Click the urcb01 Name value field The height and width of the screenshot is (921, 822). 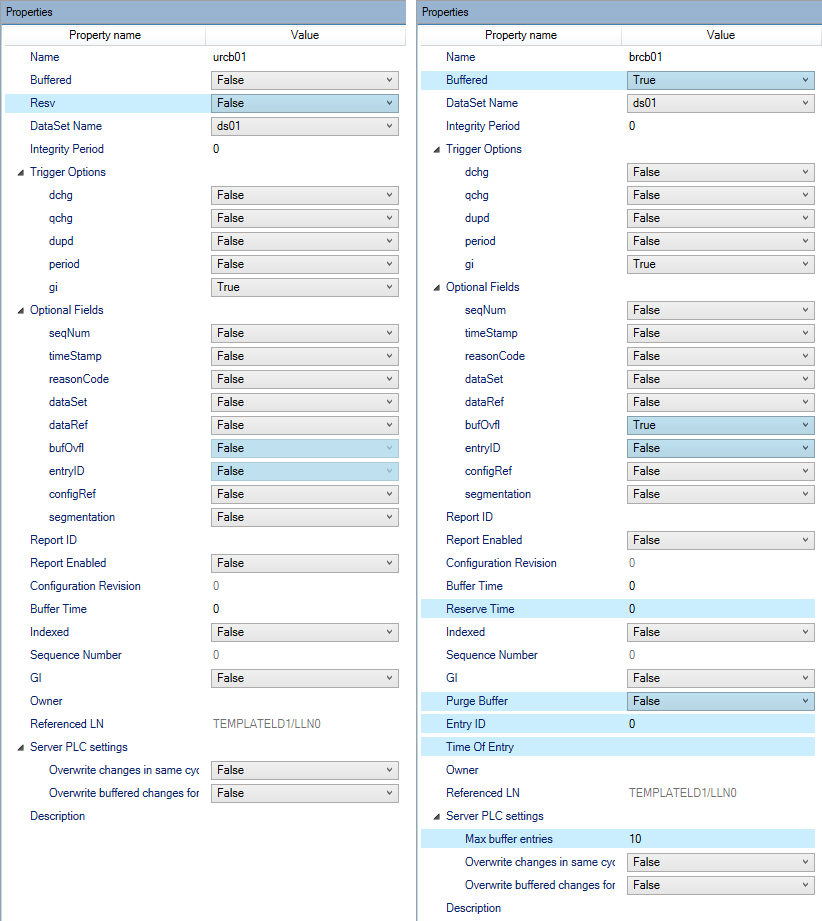click(304, 57)
